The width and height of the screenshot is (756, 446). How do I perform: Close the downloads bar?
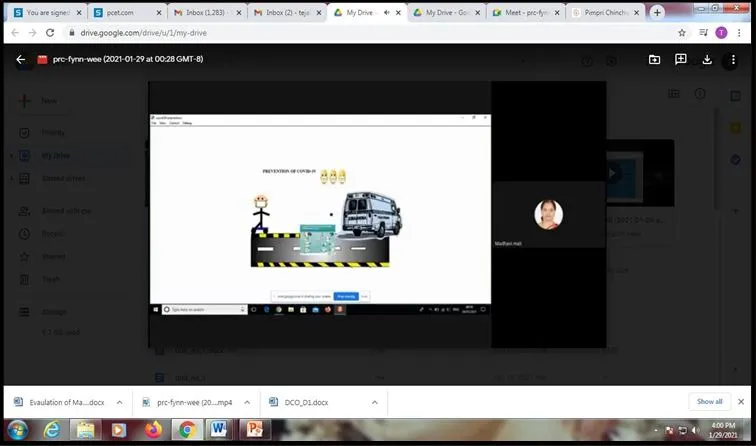pos(741,401)
